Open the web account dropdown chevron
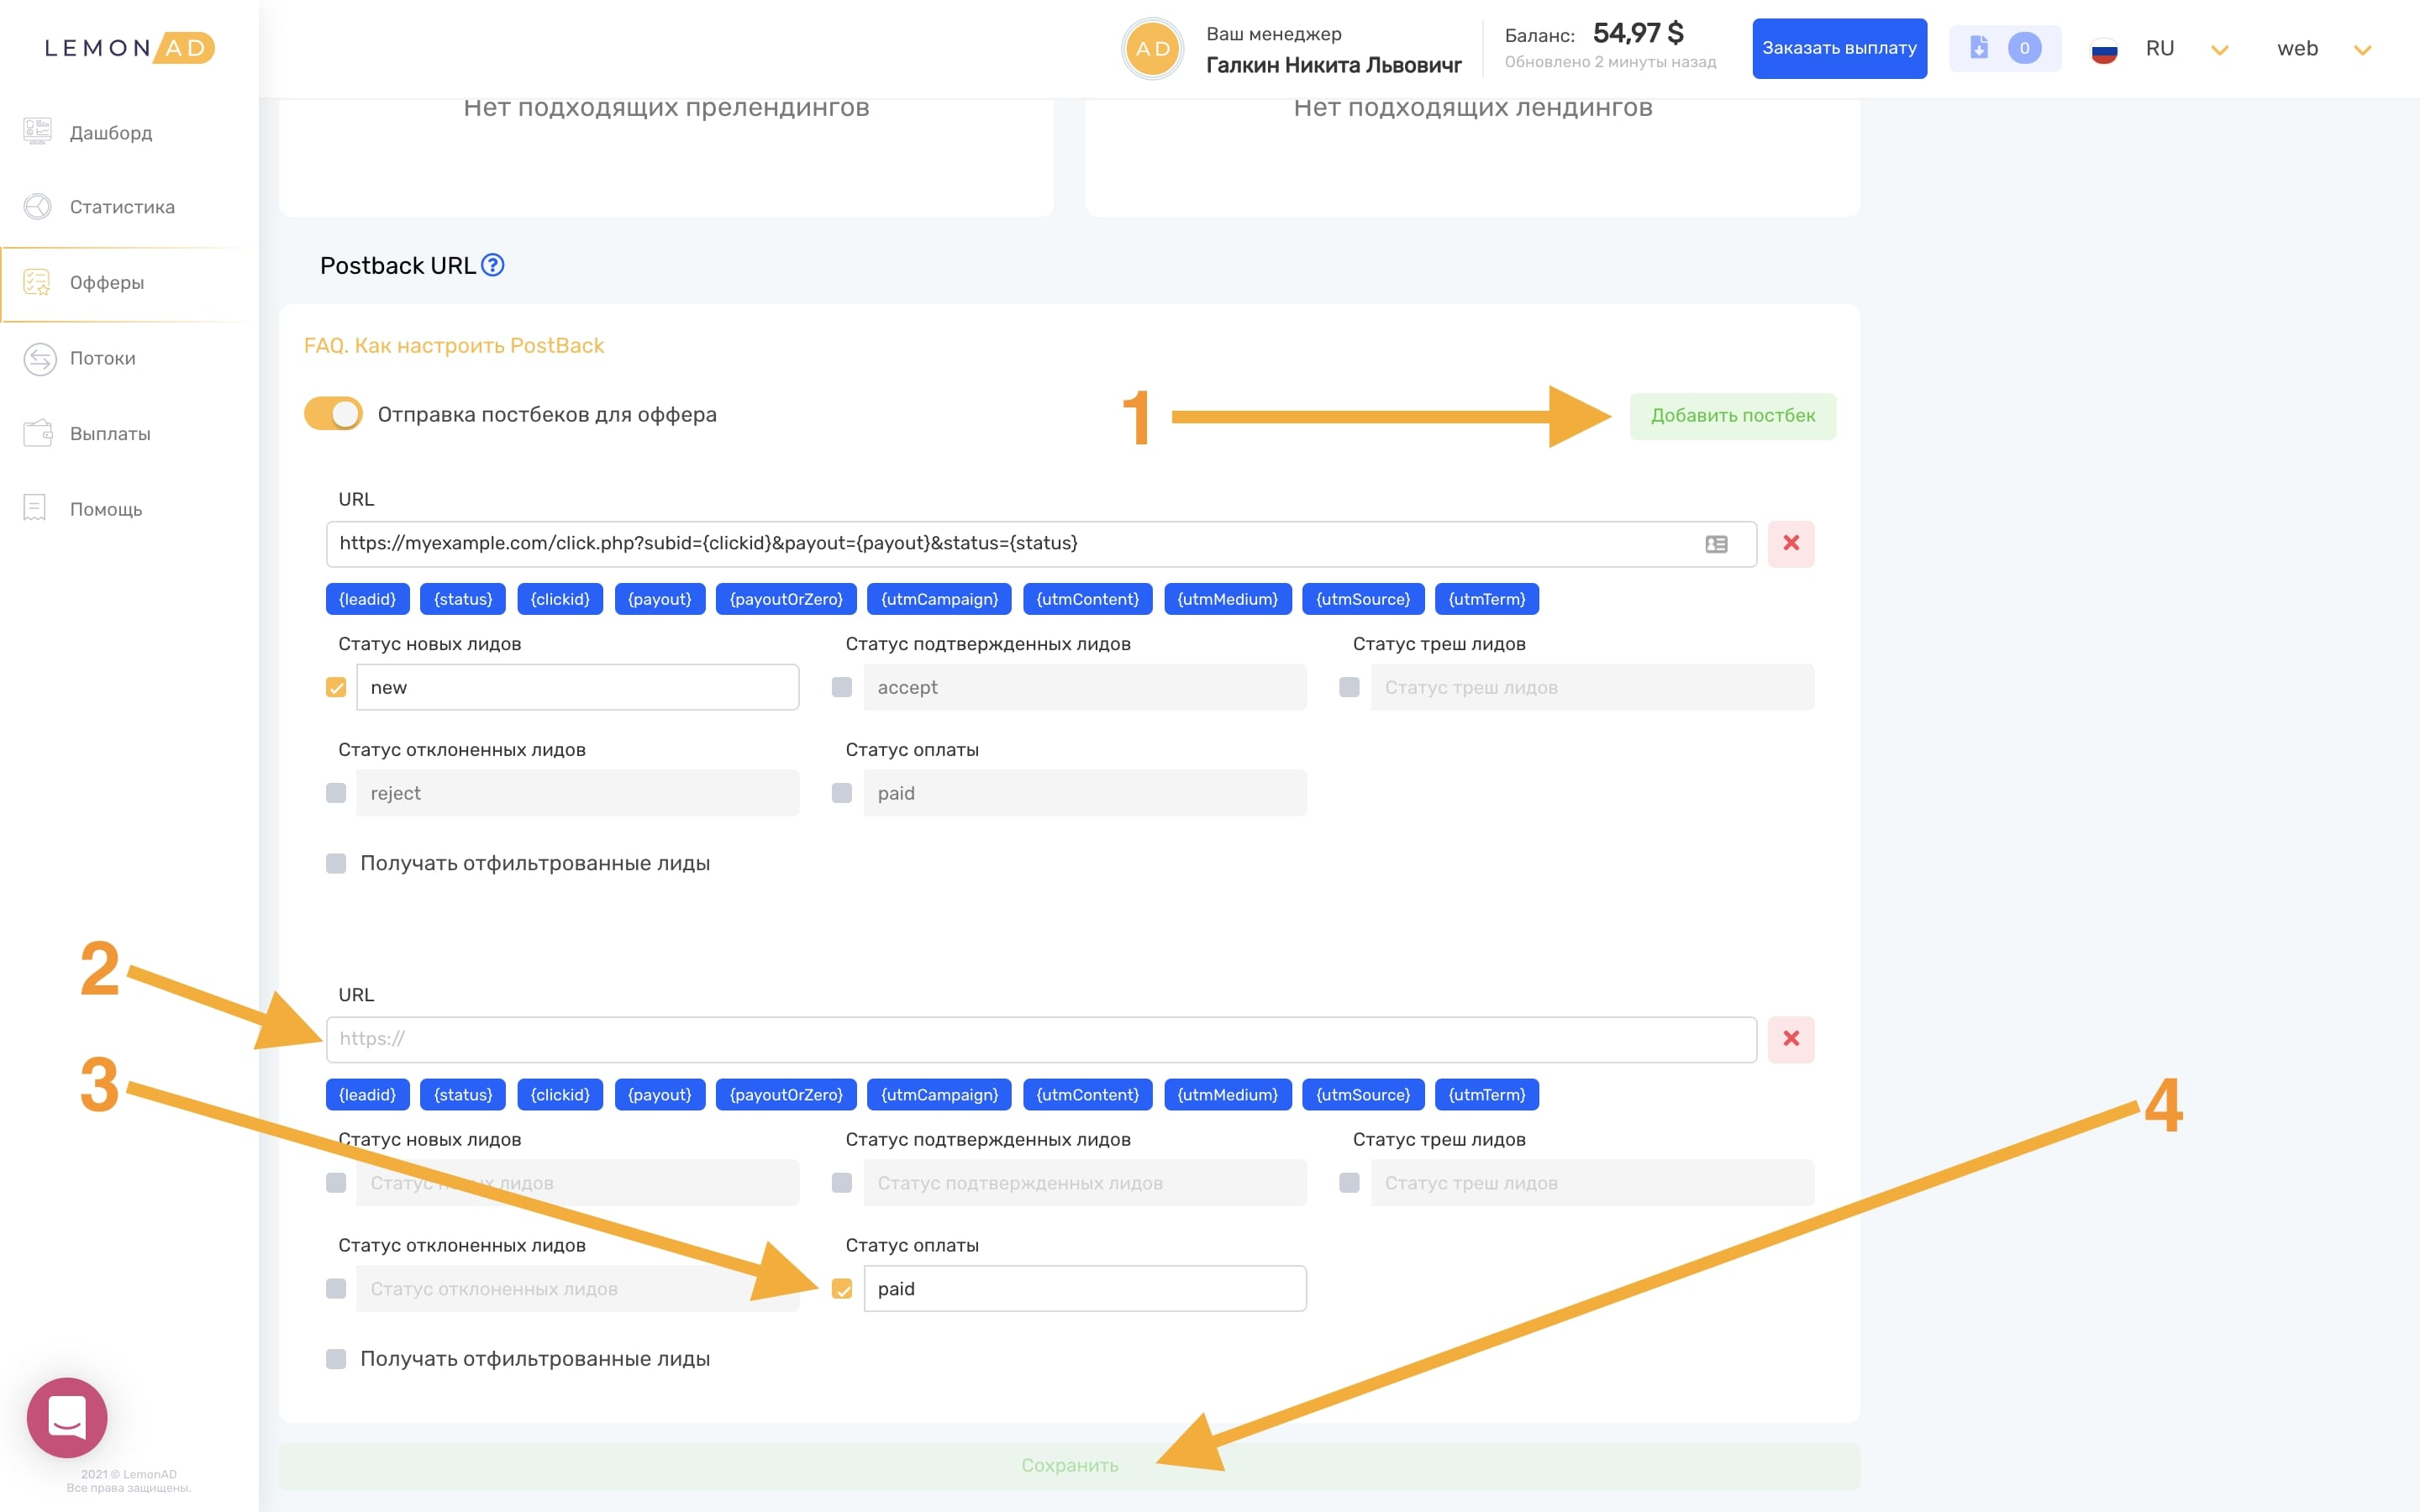 2362,50
